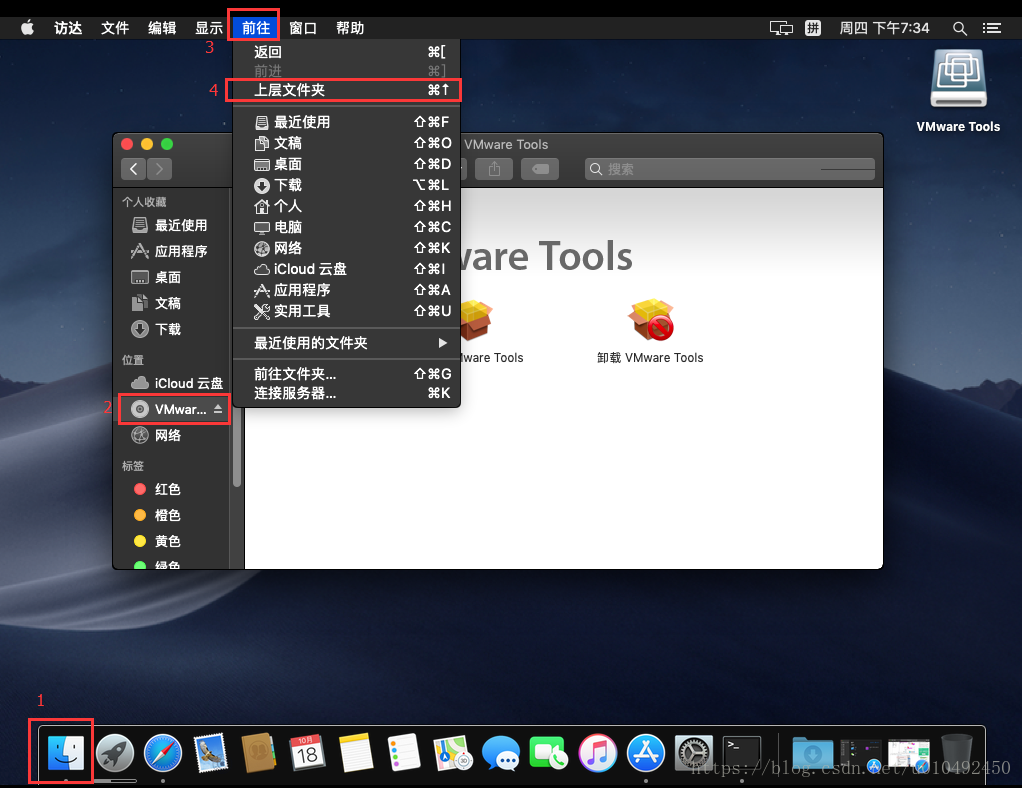The image size is (1022, 788).
Task: Click the display mirroring menu bar icon
Action: 781,28
